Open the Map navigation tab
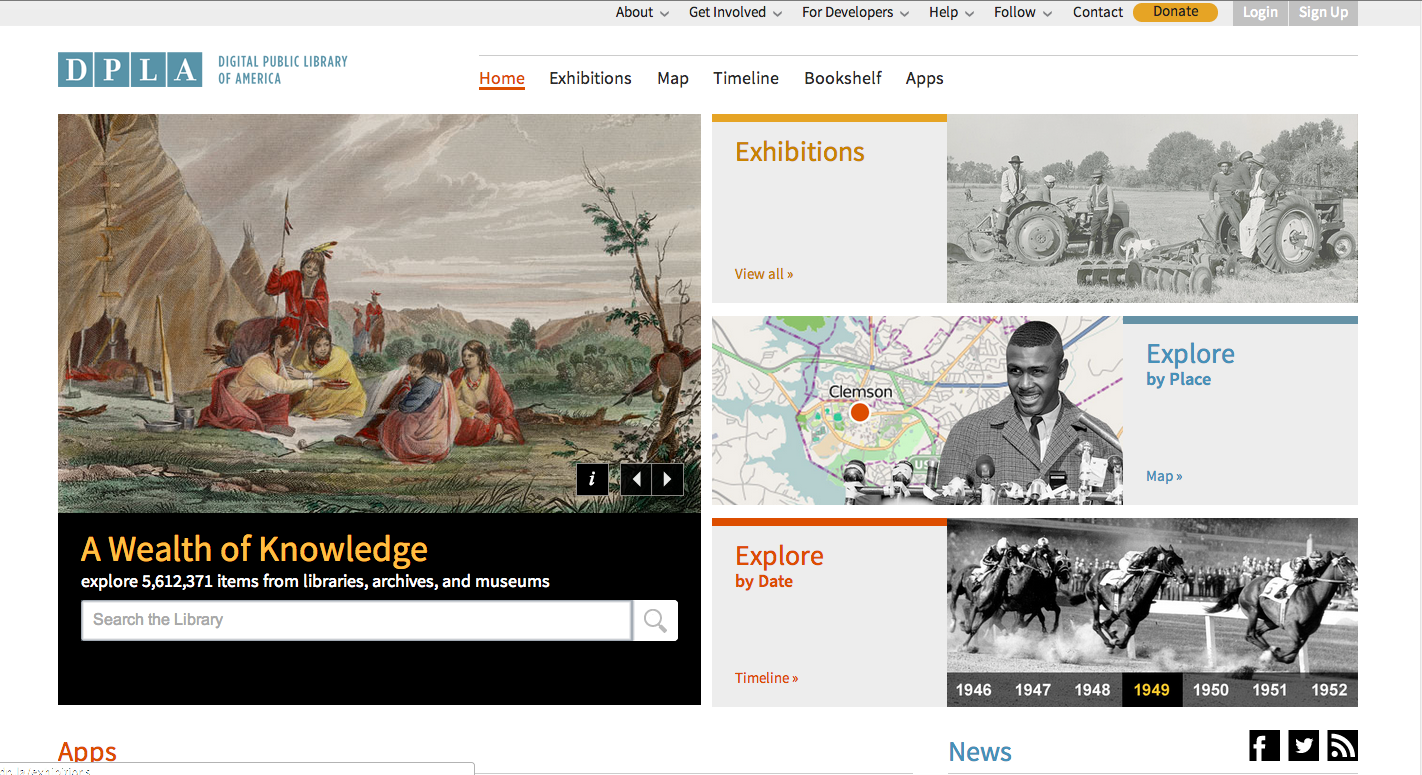The height and width of the screenshot is (775, 1422). point(673,78)
